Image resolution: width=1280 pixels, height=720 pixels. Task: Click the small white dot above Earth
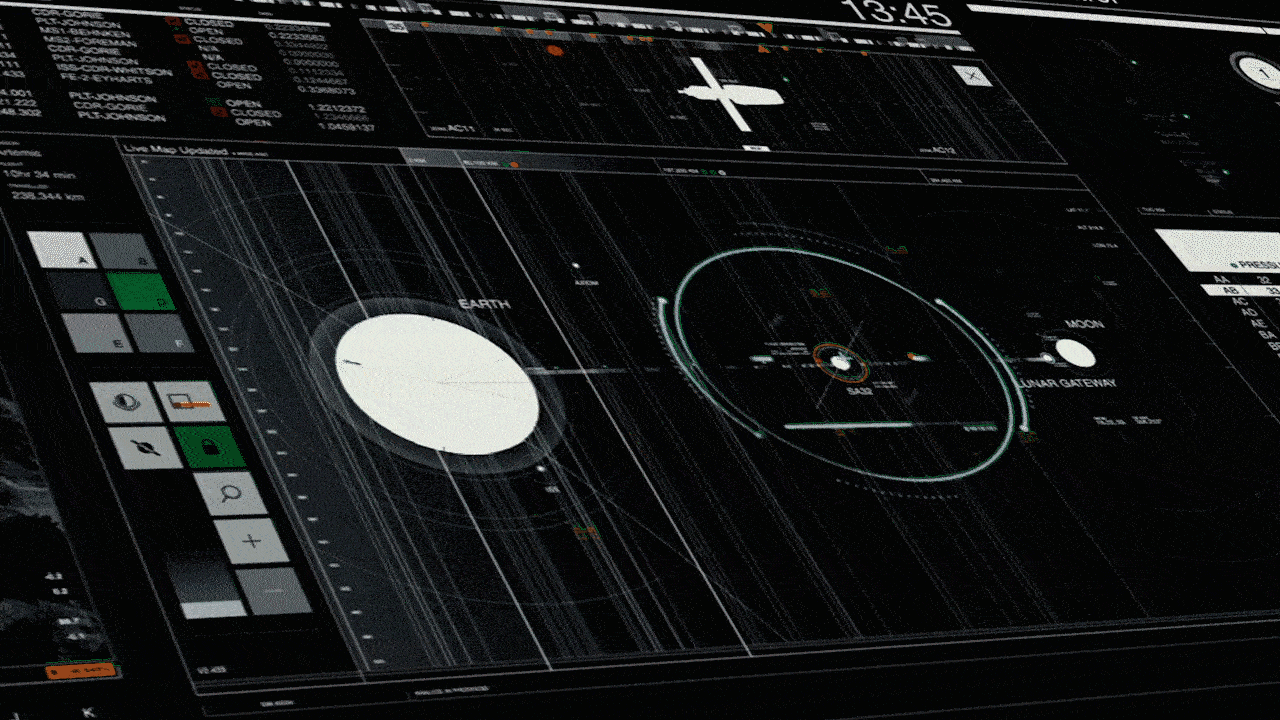pyautogui.click(x=576, y=266)
